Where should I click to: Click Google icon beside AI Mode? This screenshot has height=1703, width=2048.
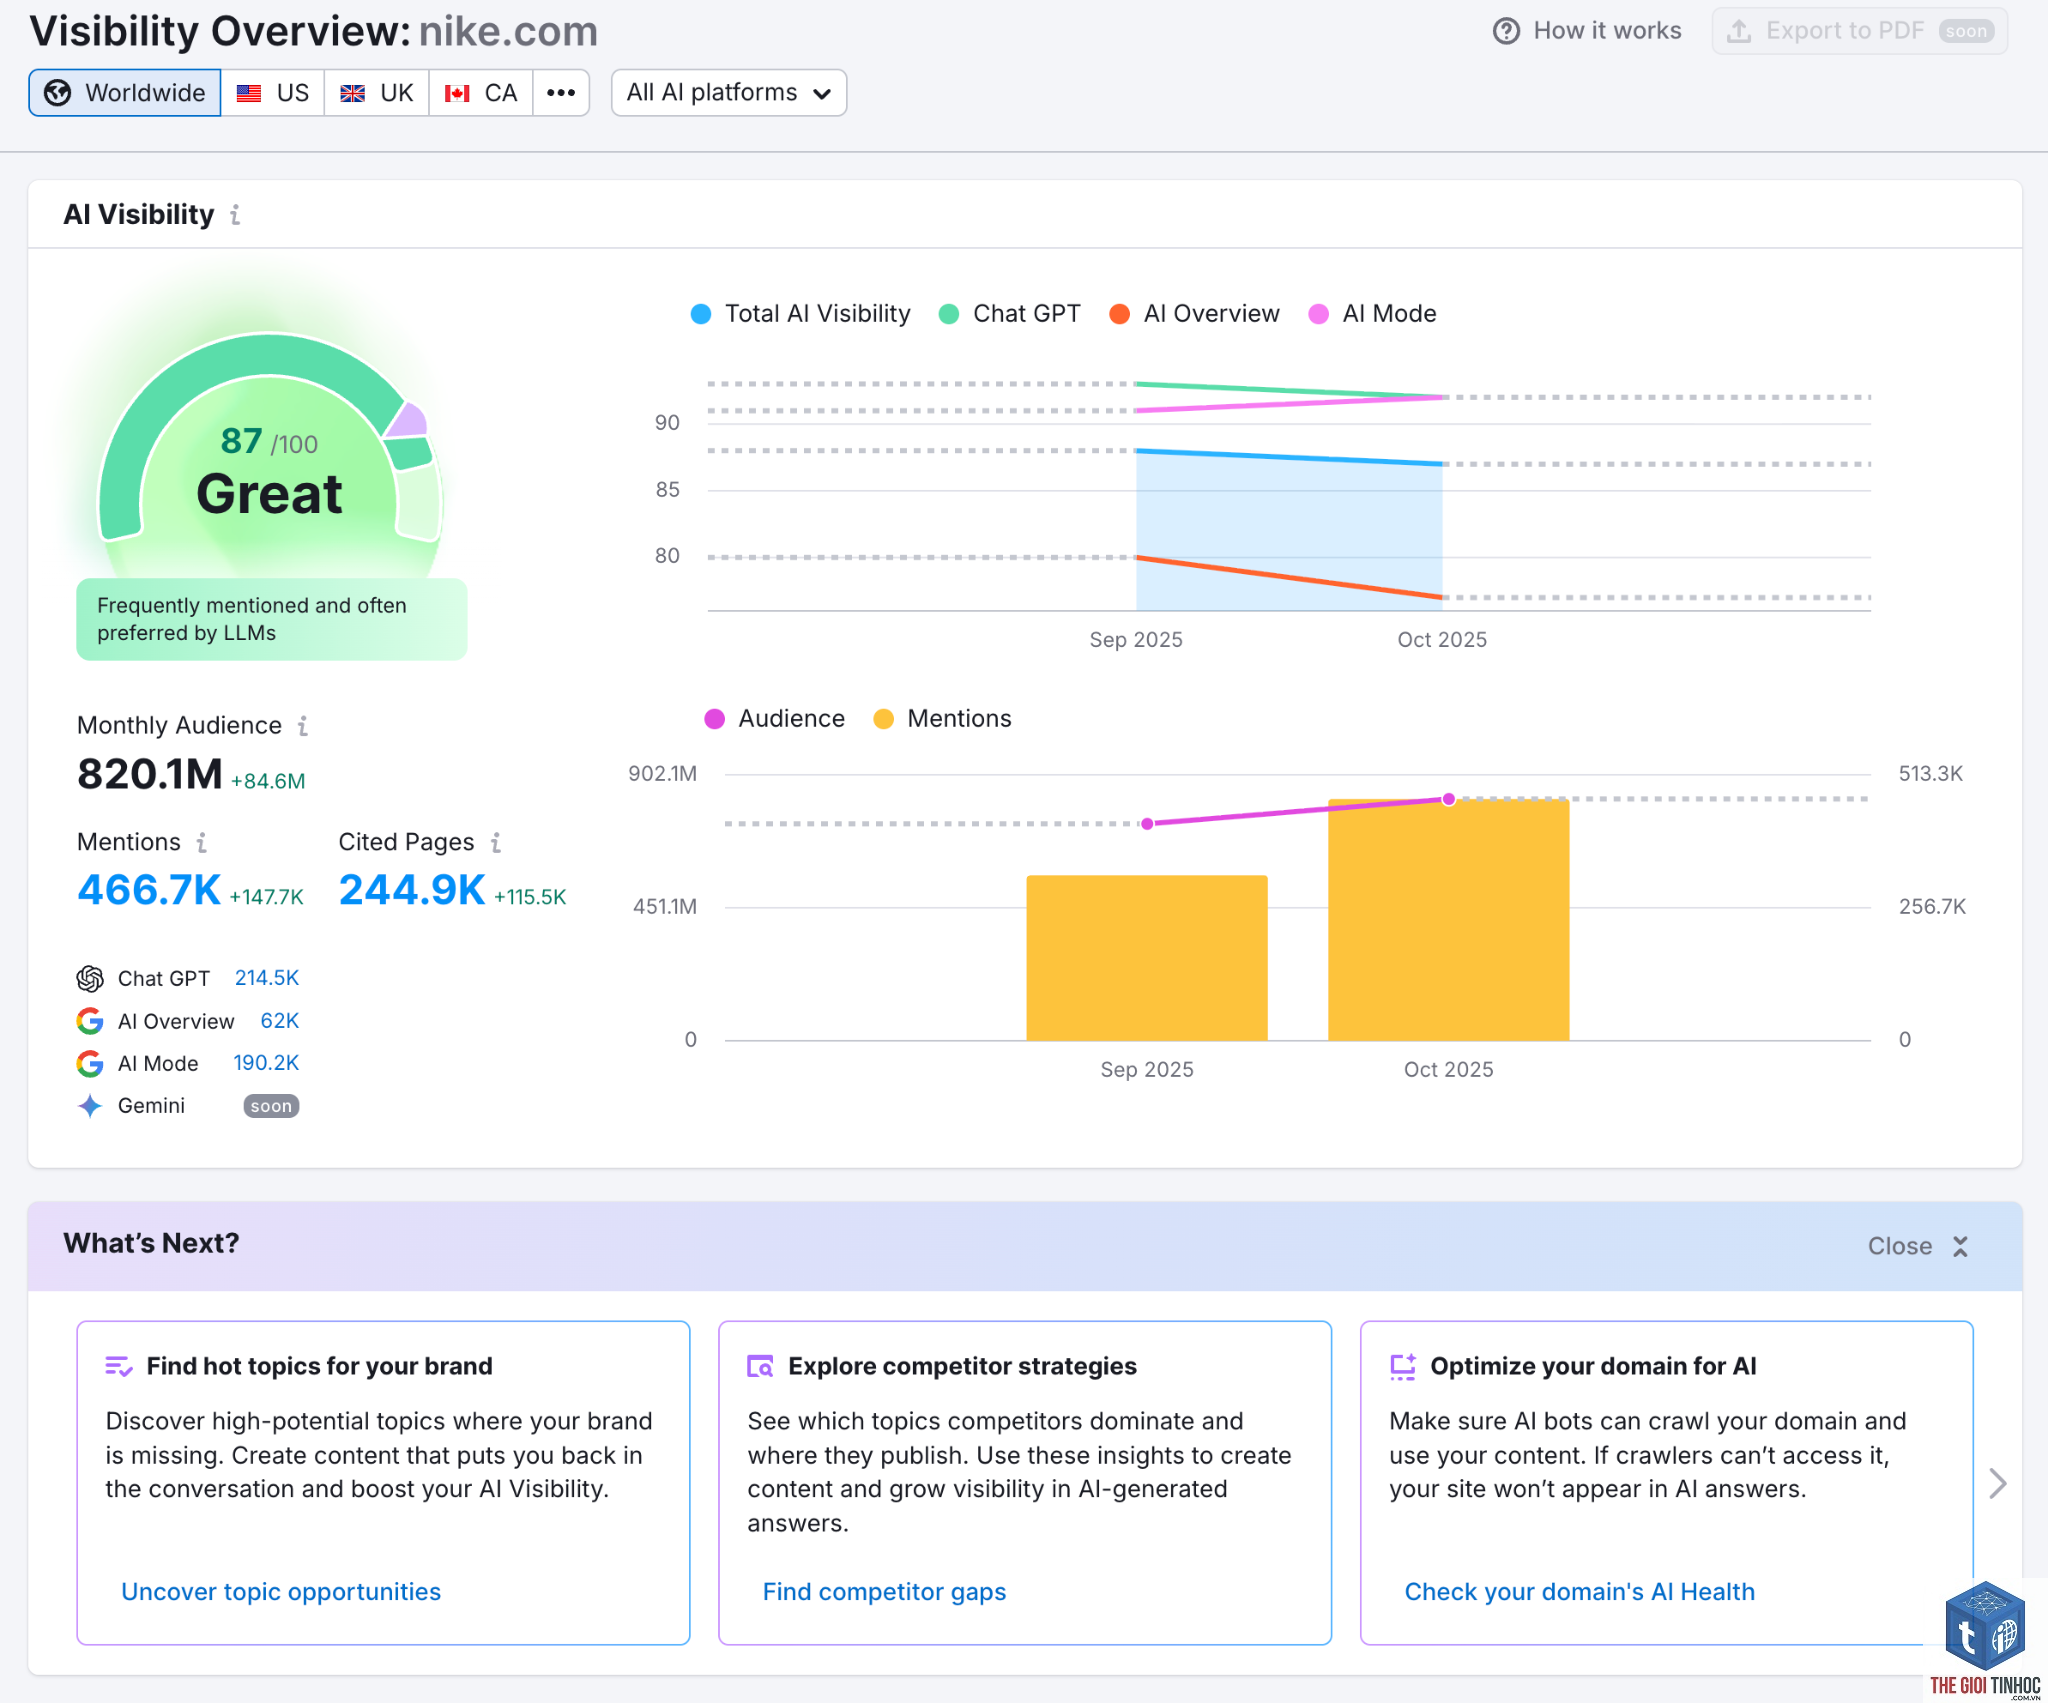point(90,1064)
